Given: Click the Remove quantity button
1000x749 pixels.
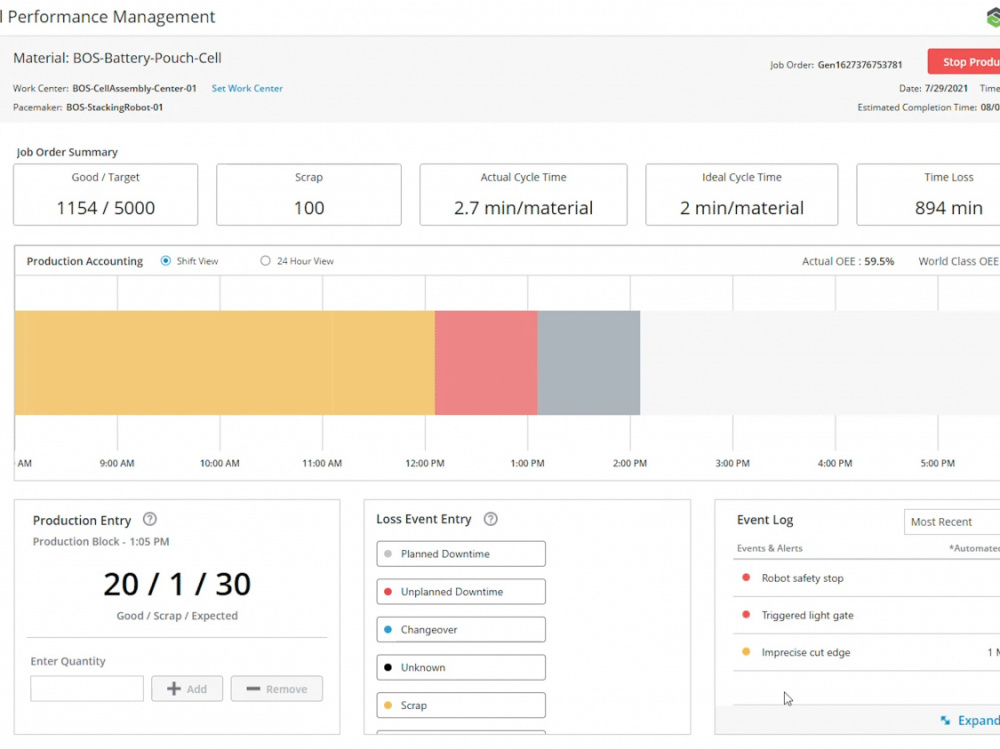Looking at the screenshot, I should [277, 689].
